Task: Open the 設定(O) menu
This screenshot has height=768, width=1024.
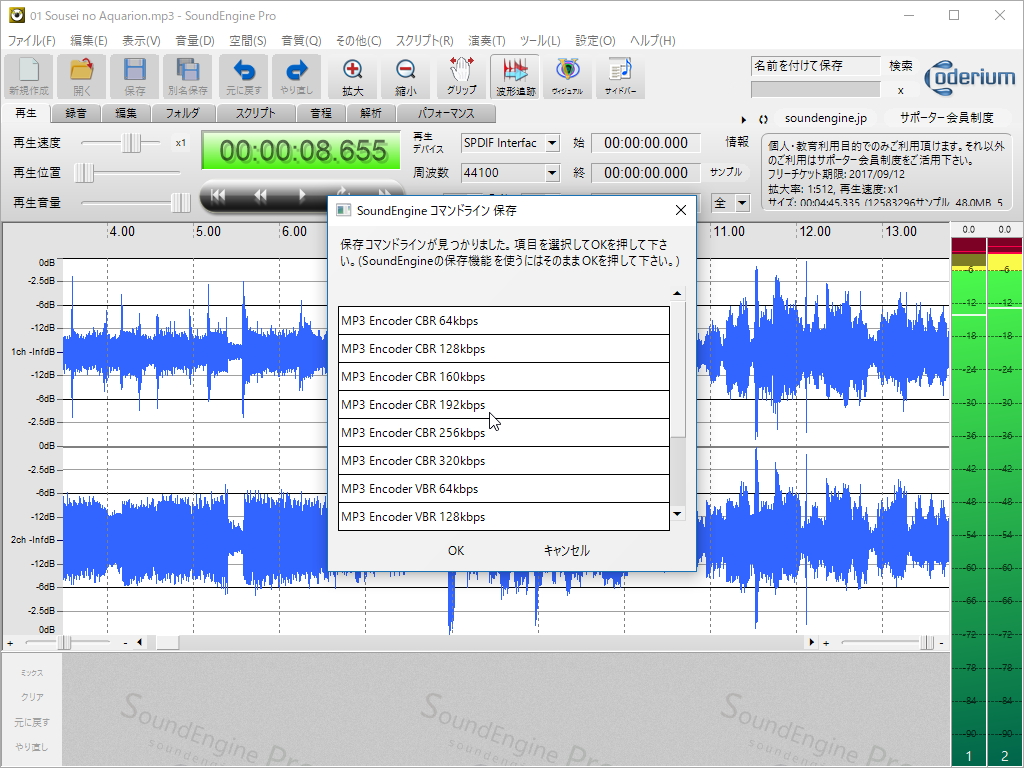Action: (x=595, y=40)
